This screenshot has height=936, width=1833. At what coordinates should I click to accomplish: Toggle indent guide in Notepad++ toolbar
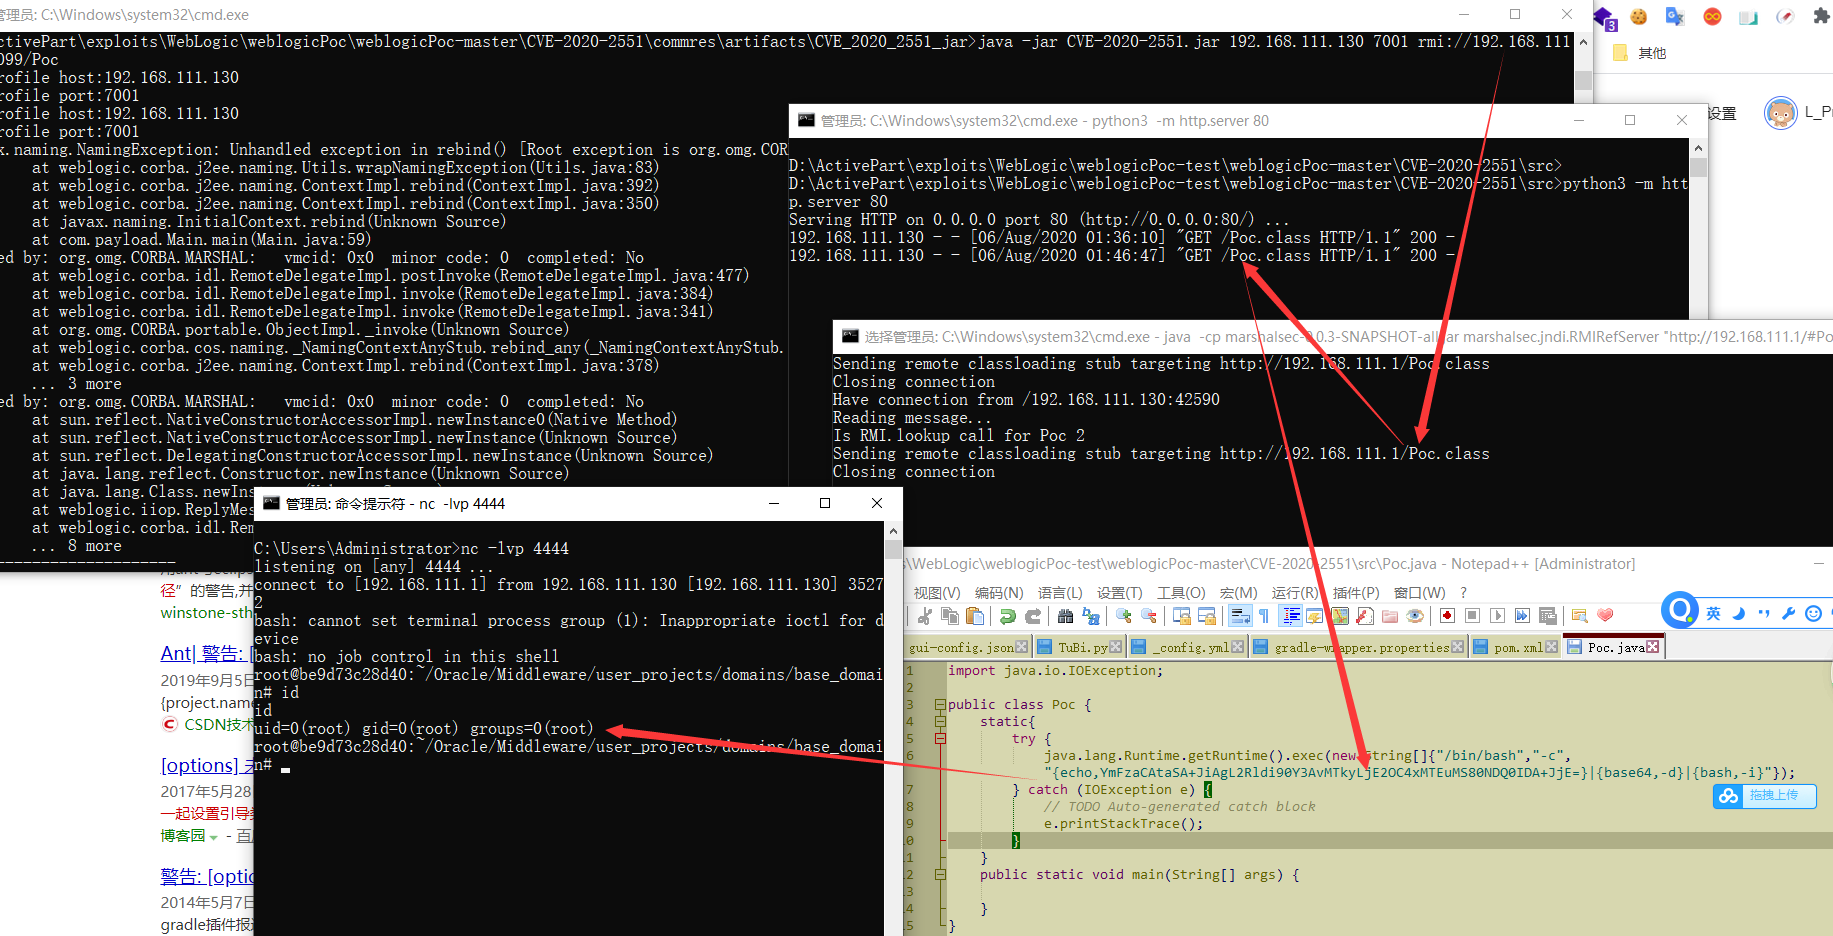[x=1291, y=616]
